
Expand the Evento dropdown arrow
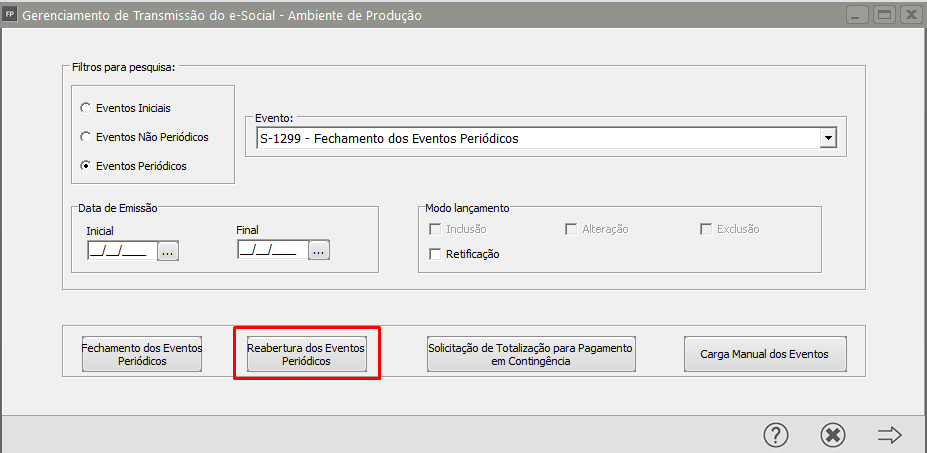tap(827, 139)
